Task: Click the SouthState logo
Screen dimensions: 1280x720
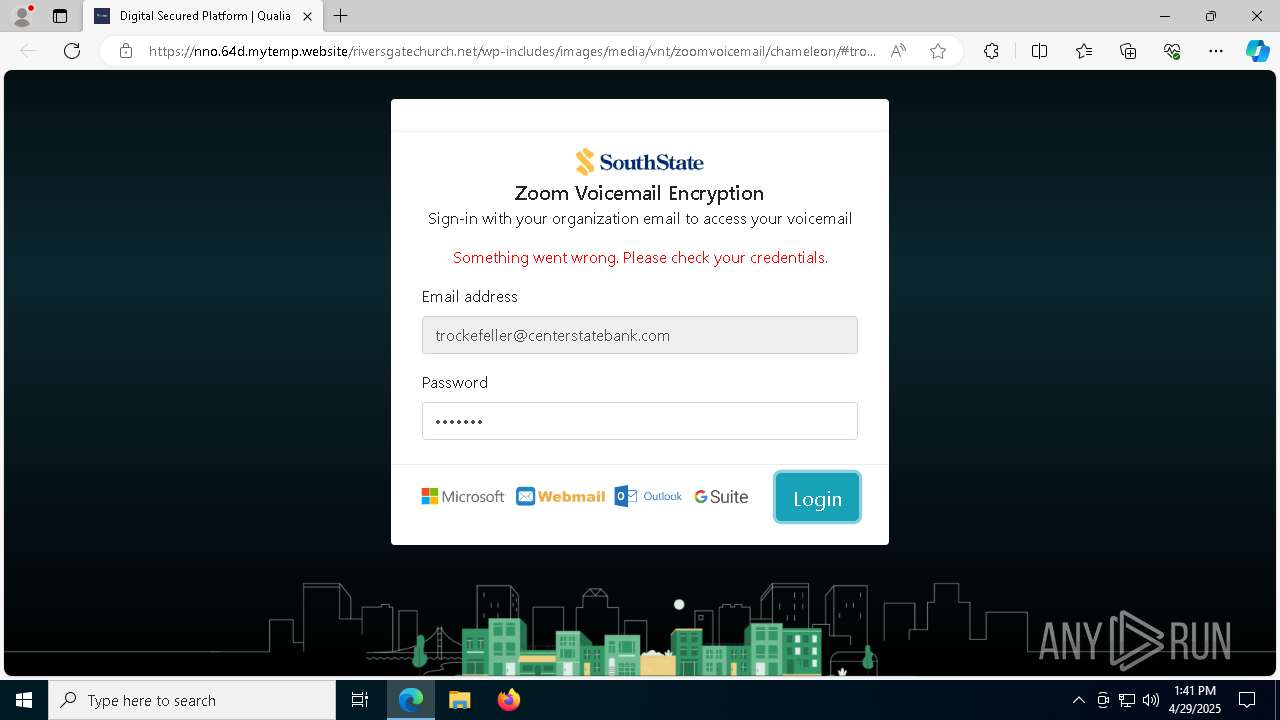Action: click(639, 162)
